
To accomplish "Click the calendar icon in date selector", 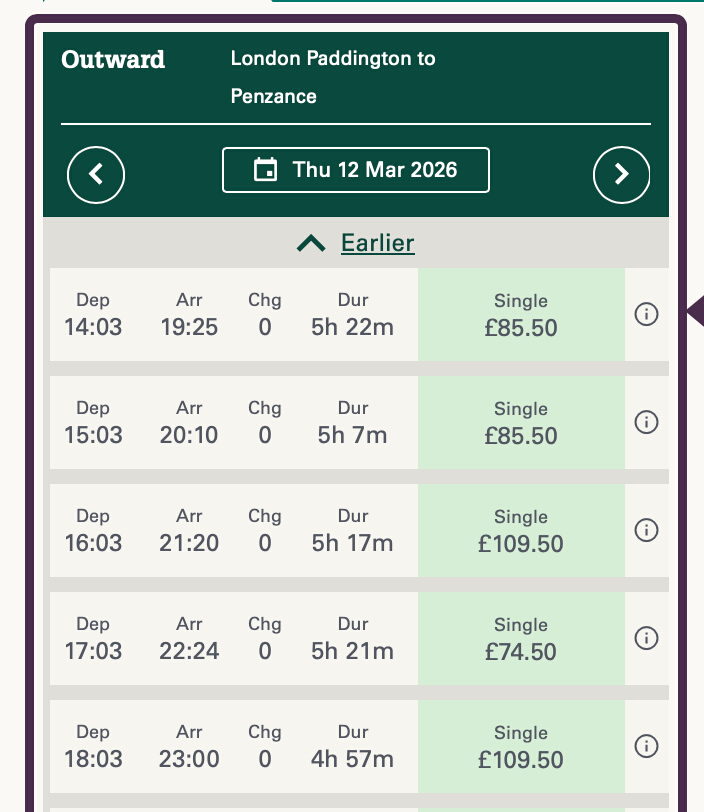I will coord(265,170).
